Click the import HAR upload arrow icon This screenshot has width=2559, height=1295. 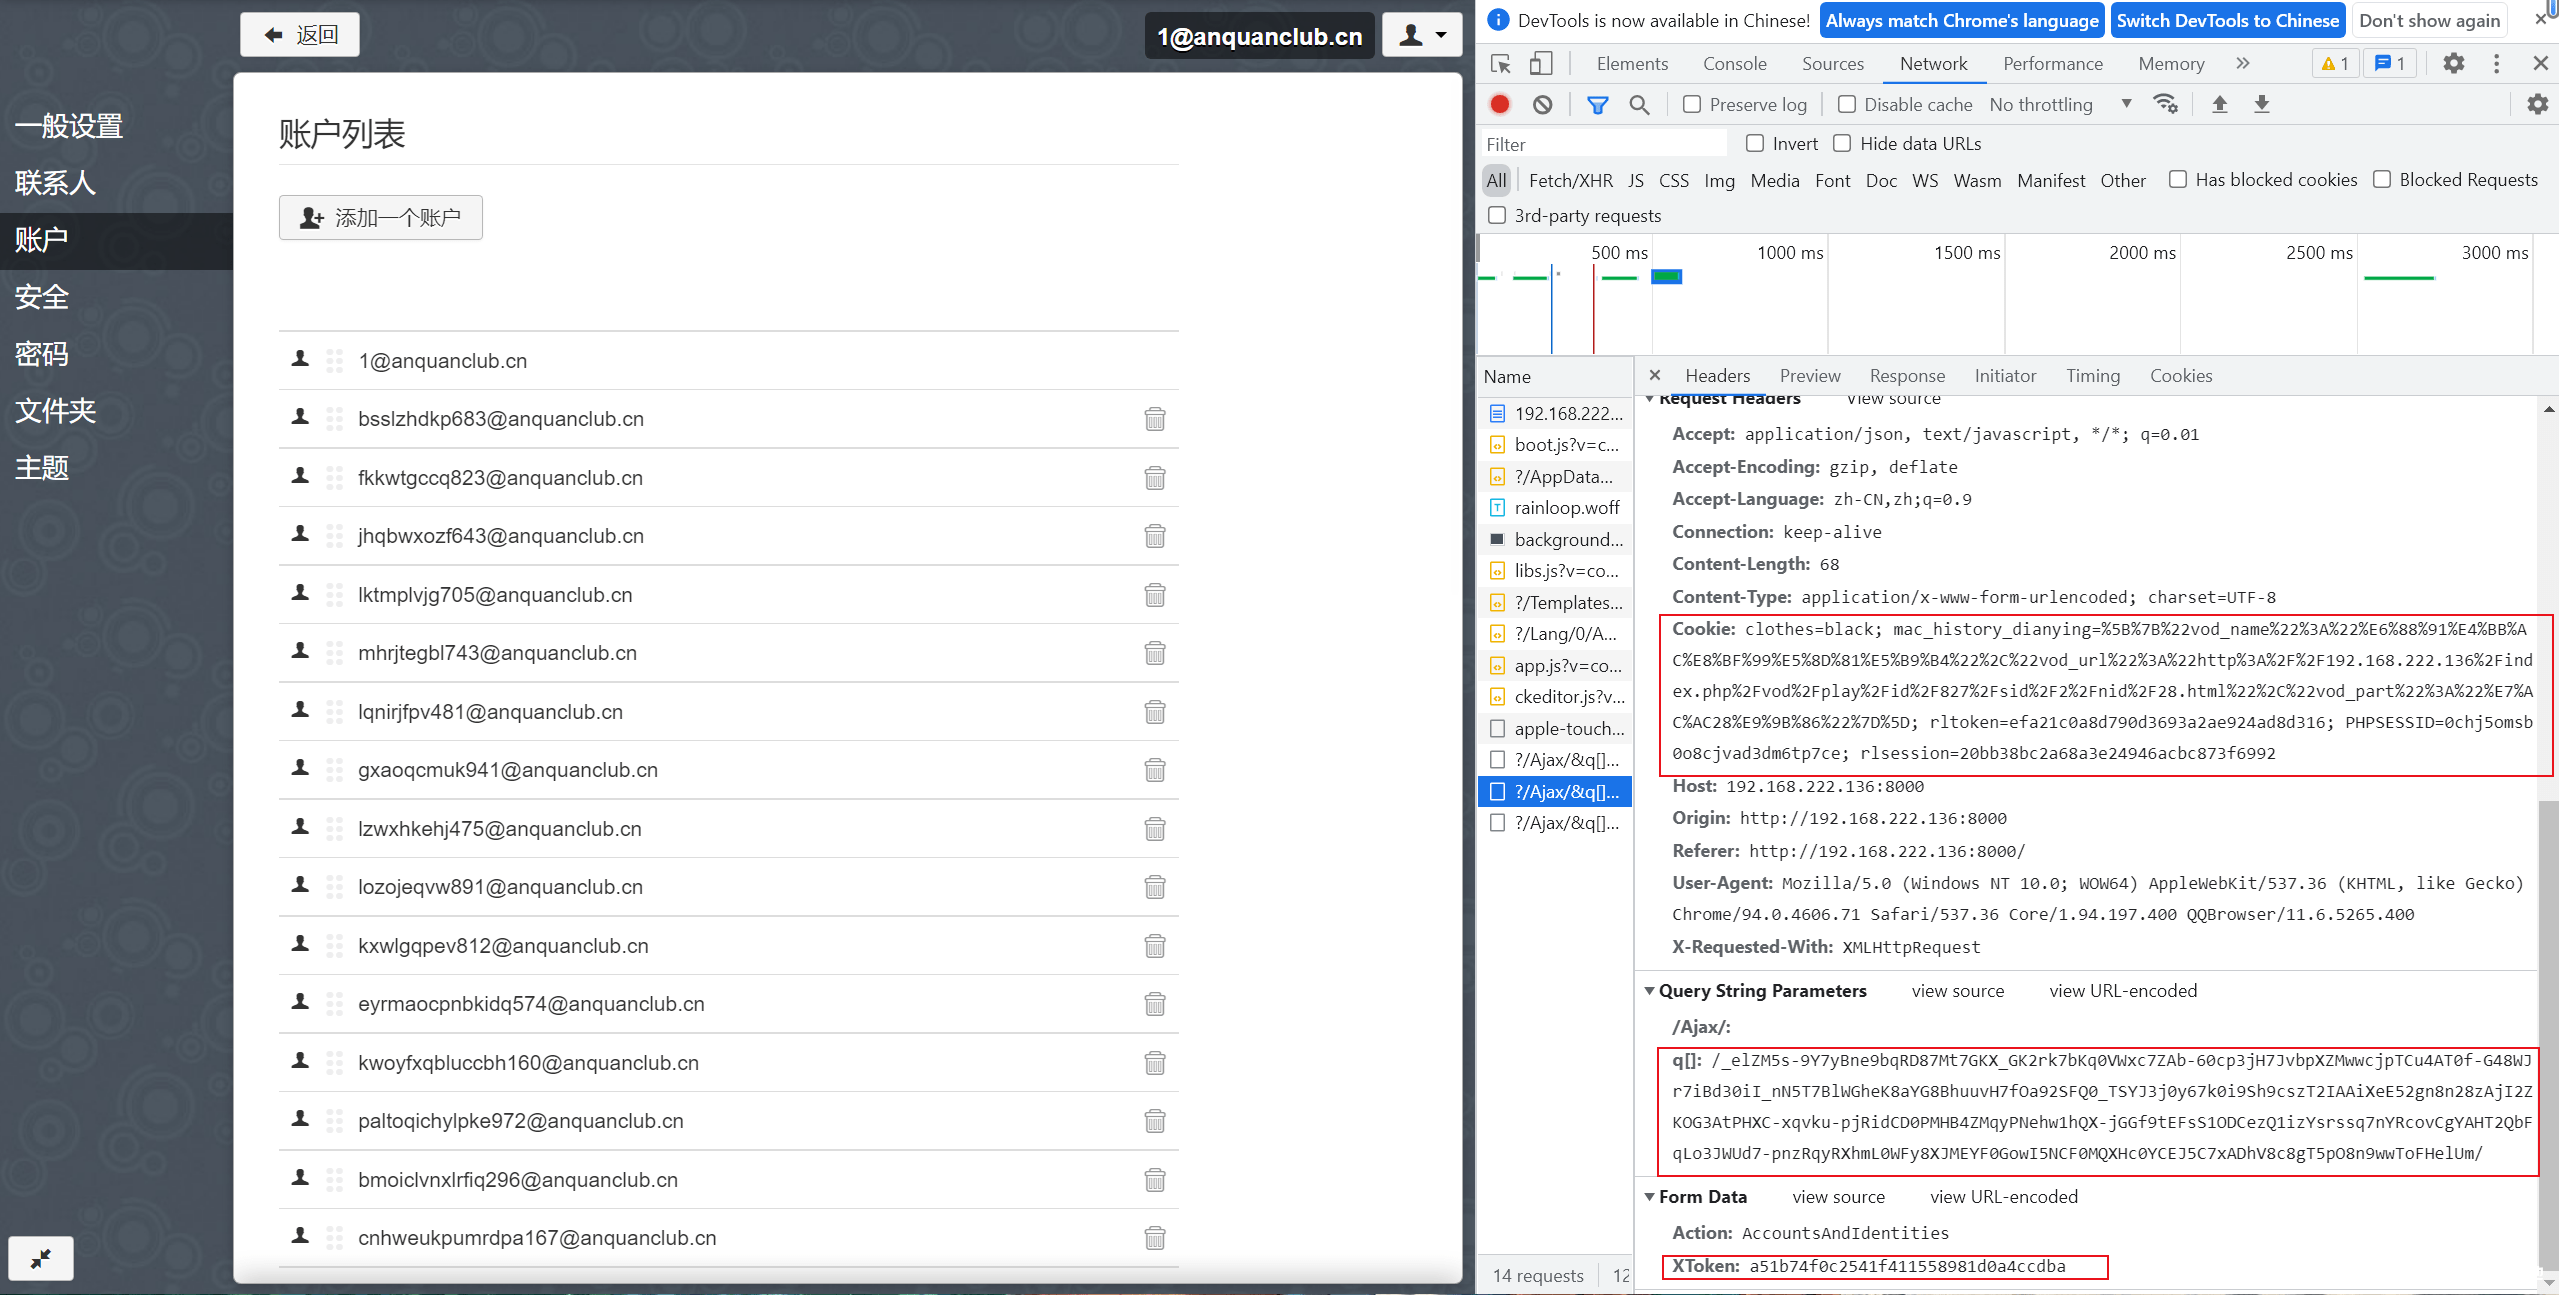click(2219, 104)
